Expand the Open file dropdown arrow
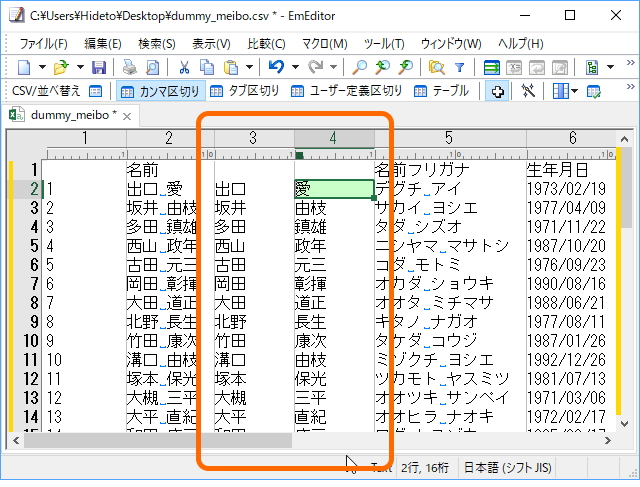This screenshot has height=487, width=640. [x=80, y=67]
